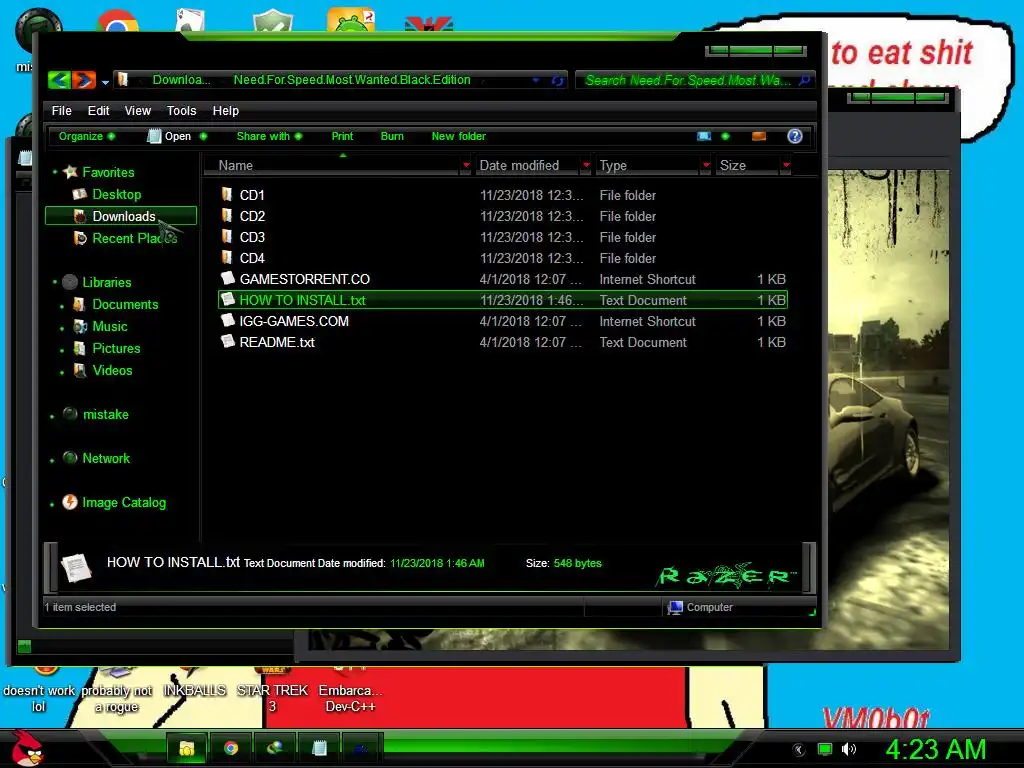Toggle the preview pane icon

click(x=759, y=136)
